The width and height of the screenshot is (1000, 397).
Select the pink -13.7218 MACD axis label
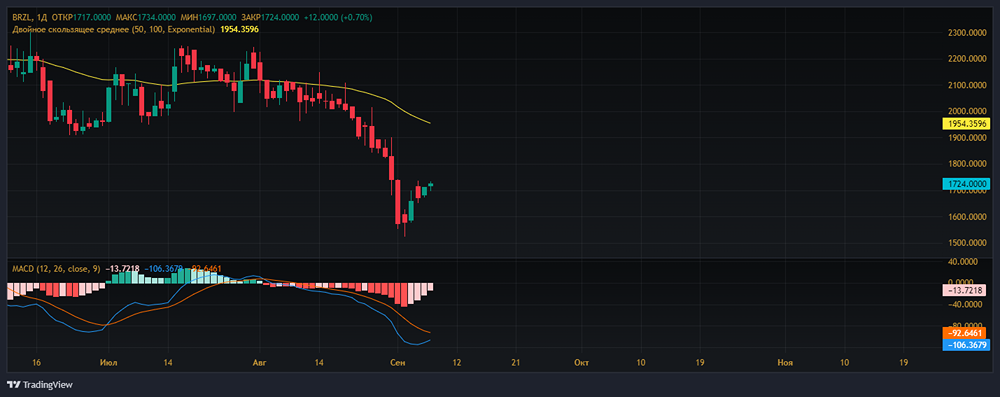pyautogui.click(x=964, y=290)
